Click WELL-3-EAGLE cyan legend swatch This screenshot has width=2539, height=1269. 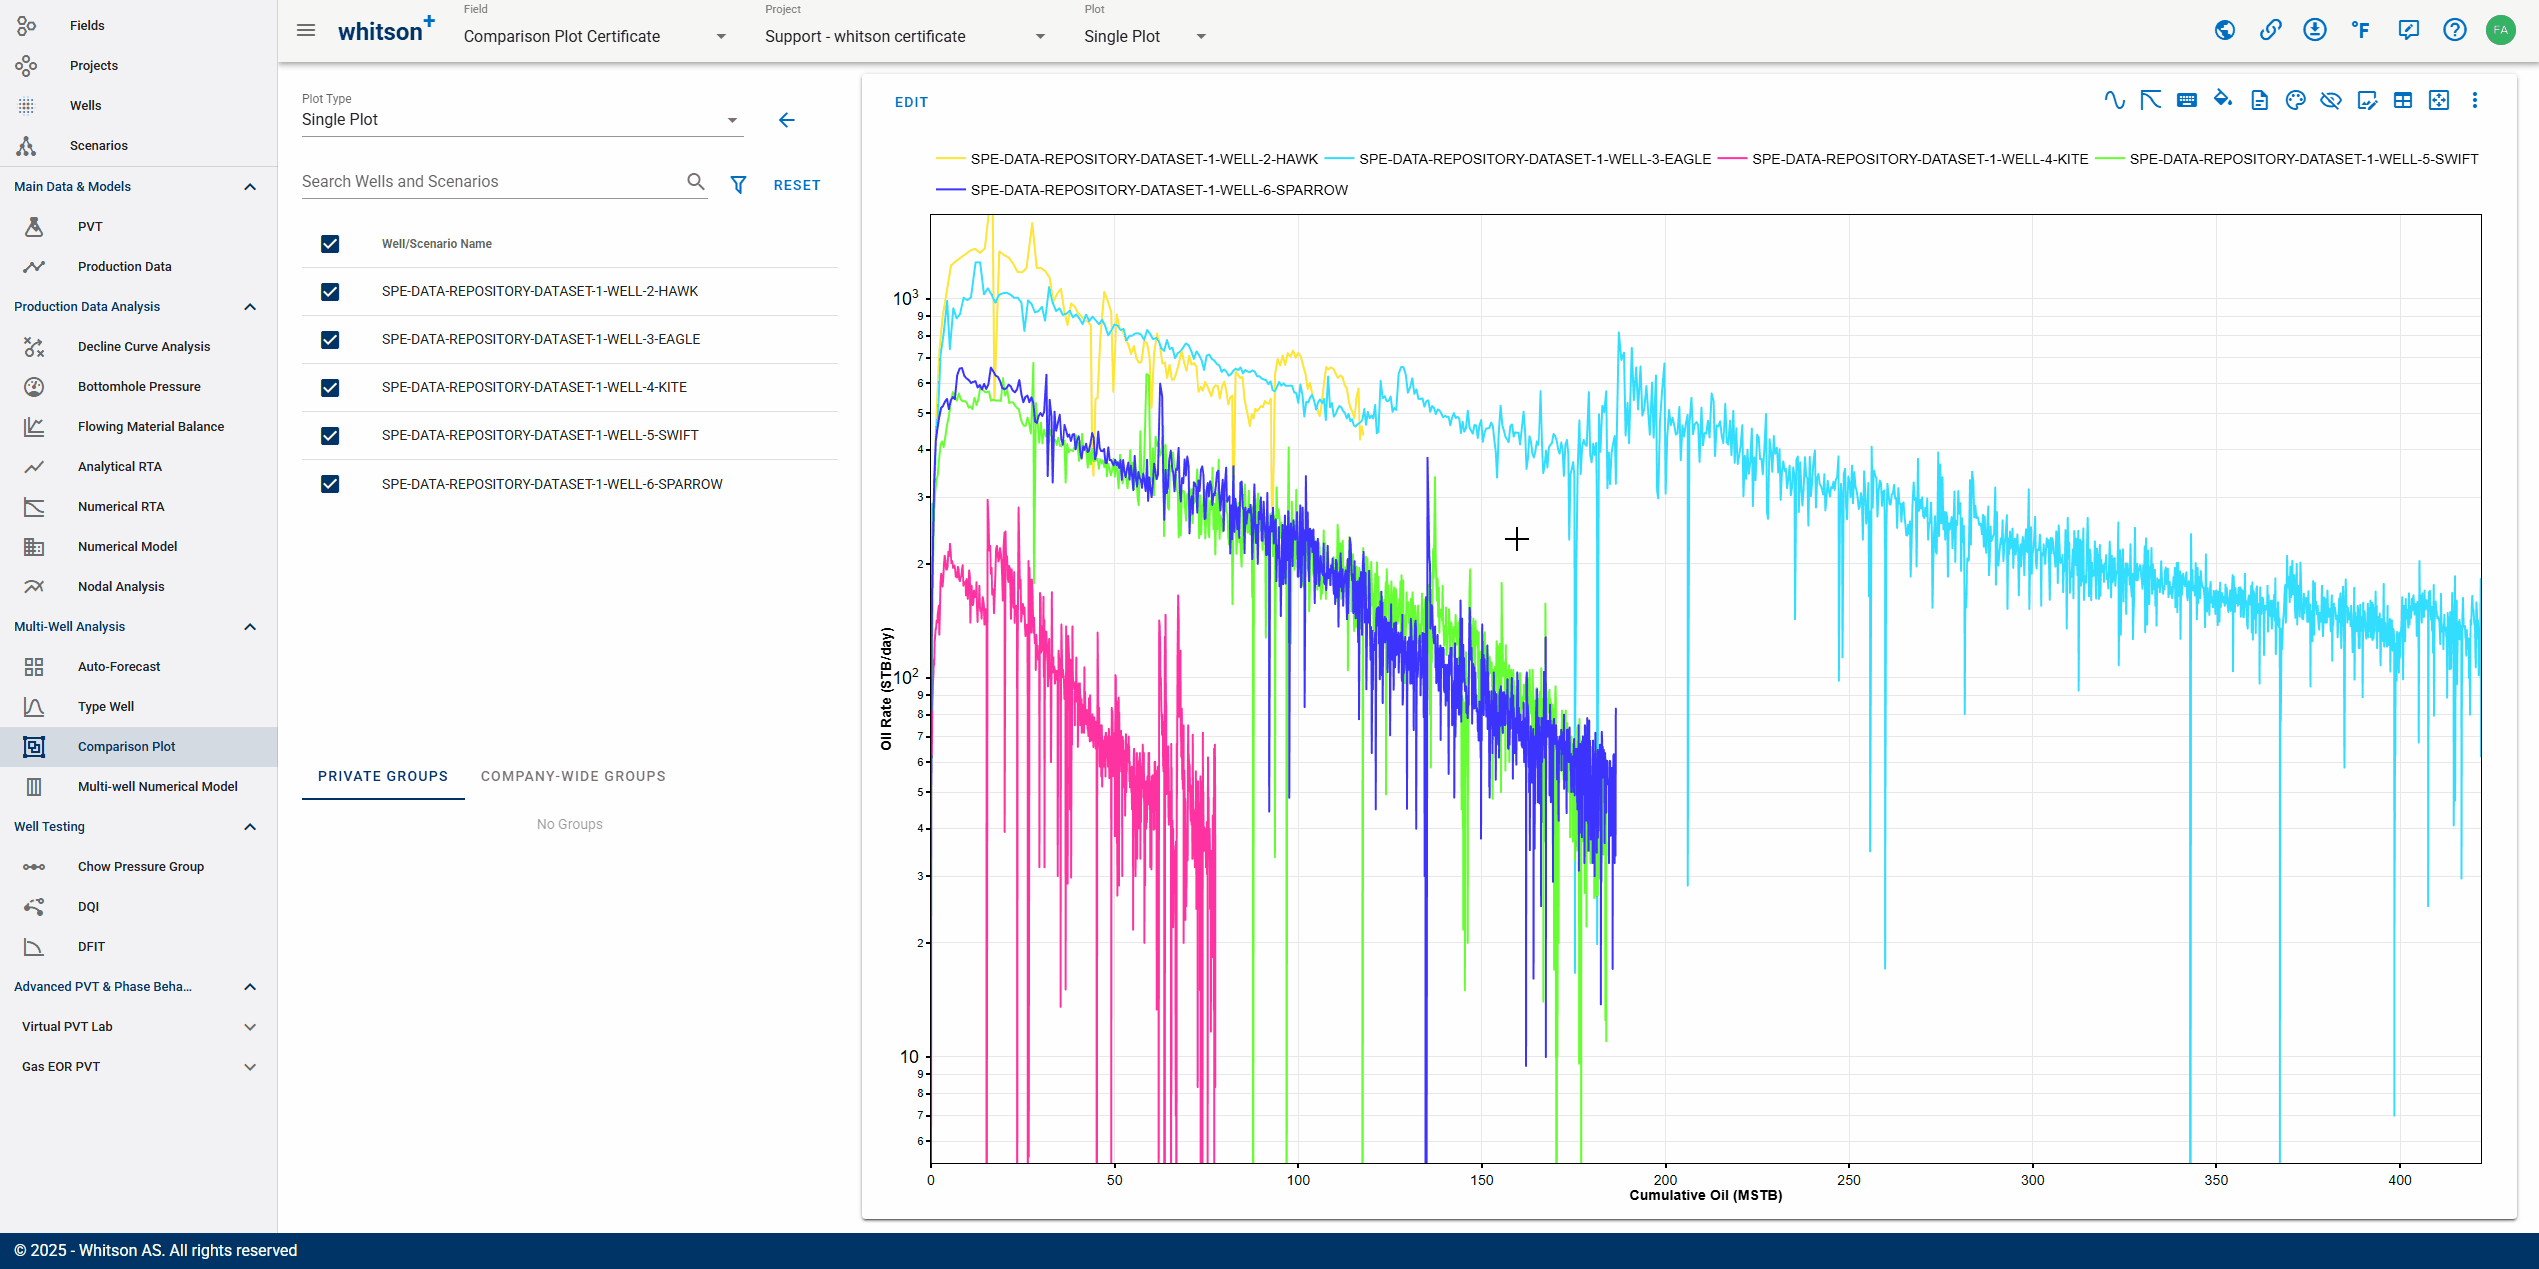coord(1339,159)
